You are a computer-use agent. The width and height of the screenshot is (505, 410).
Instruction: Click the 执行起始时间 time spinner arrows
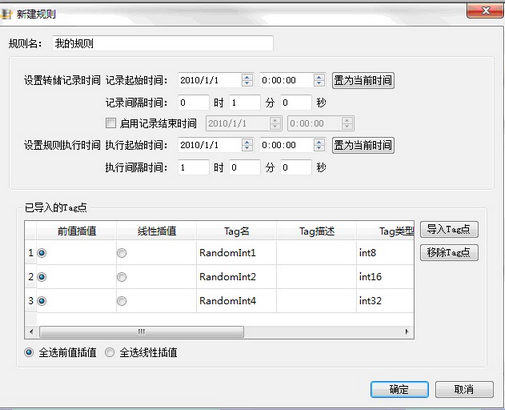click(319, 145)
